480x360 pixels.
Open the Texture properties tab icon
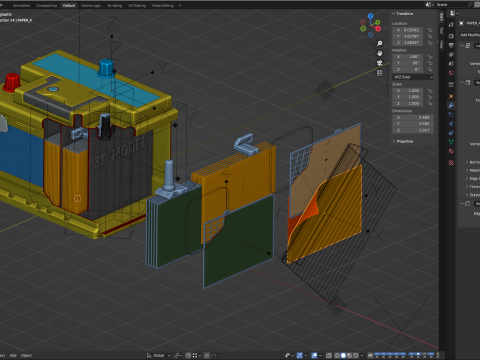tap(451, 163)
